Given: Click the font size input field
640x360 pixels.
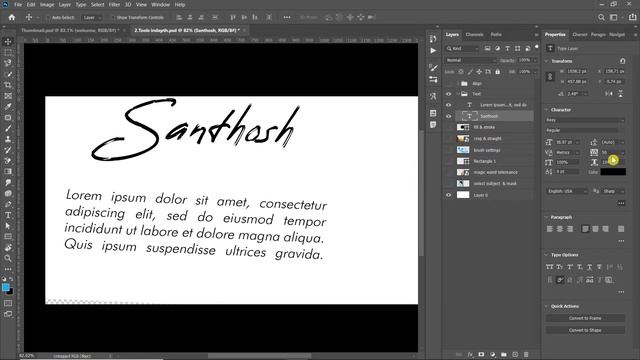Looking at the screenshot, I should point(567,142).
